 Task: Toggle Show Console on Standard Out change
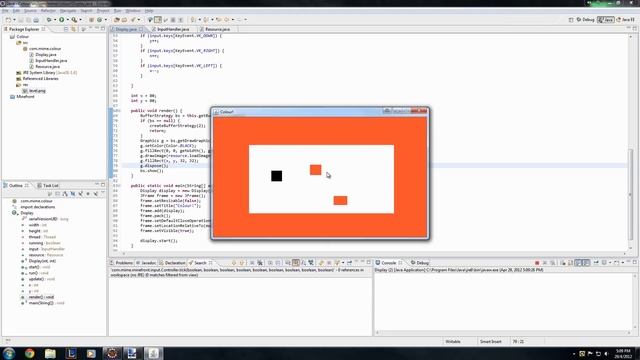click(x=578, y=263)
